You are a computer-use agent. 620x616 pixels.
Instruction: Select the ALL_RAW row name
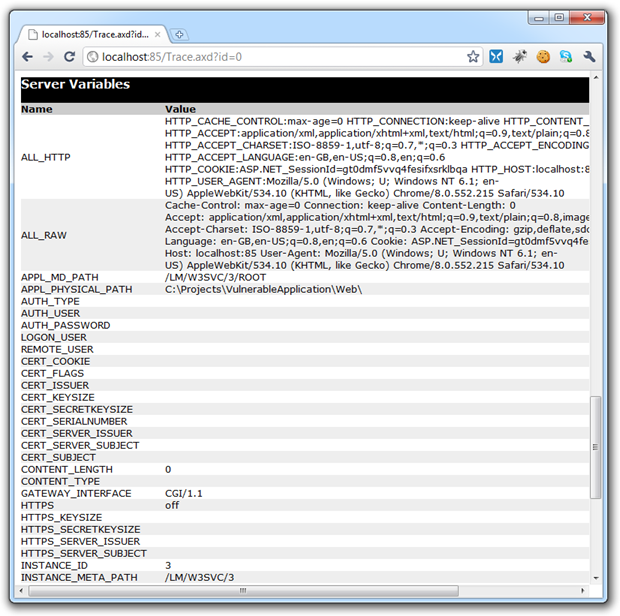pyautogui.click(x=44, y=235)
